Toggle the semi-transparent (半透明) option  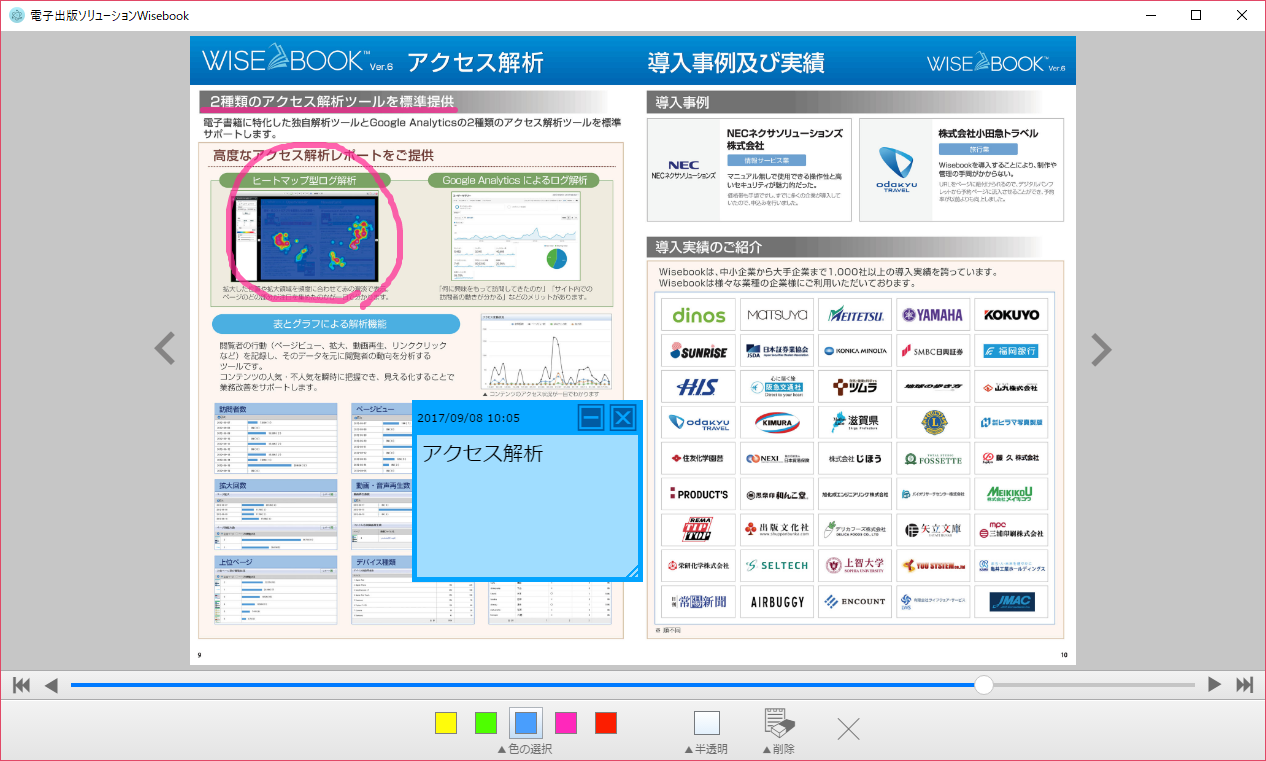pyautogui.click(x=706, y=723)
